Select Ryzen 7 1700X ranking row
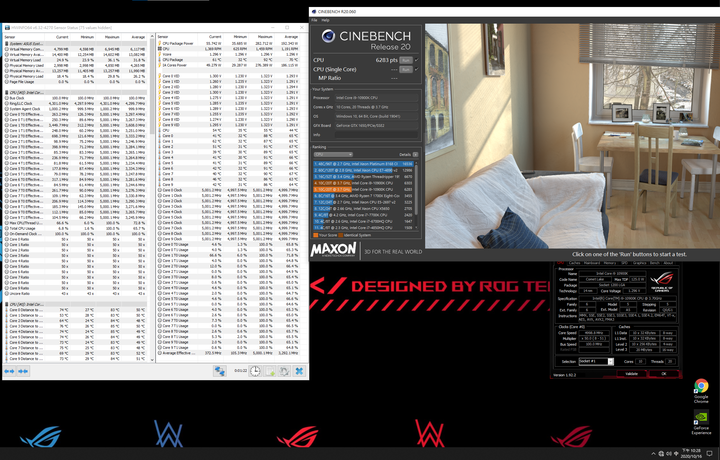This screenshot has height=460, width=720. [x=363, y=196]
